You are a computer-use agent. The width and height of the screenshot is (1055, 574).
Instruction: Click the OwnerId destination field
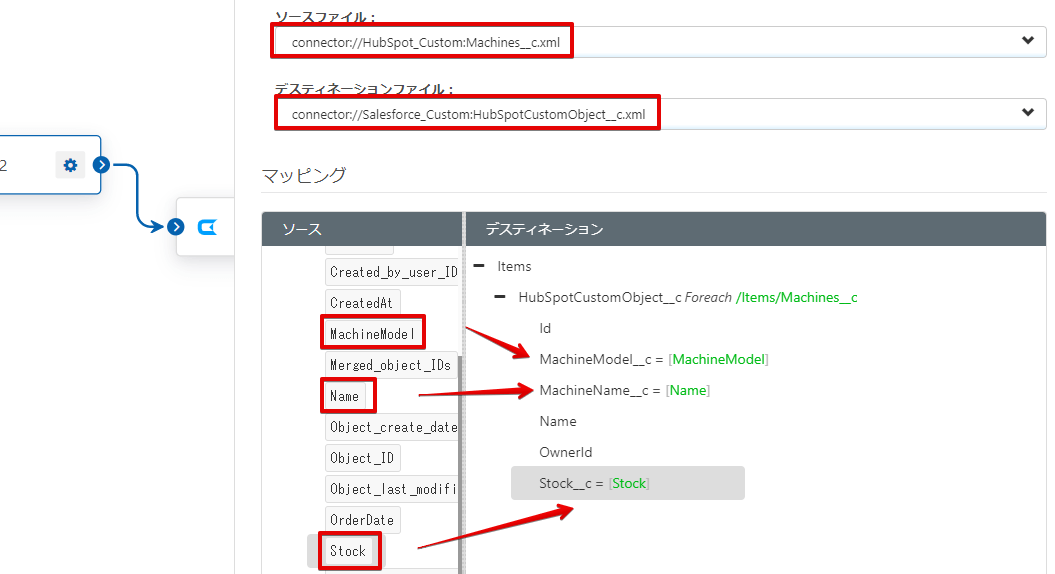[x=565, y=452]
